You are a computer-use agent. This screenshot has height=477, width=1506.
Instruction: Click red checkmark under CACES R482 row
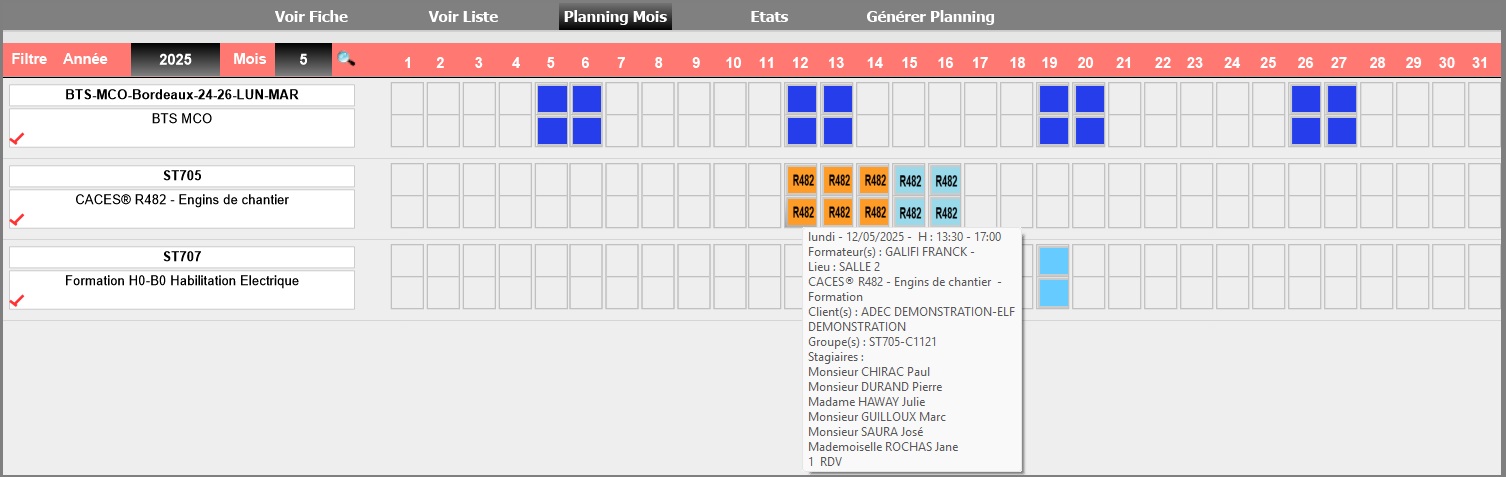coord(16,219)
